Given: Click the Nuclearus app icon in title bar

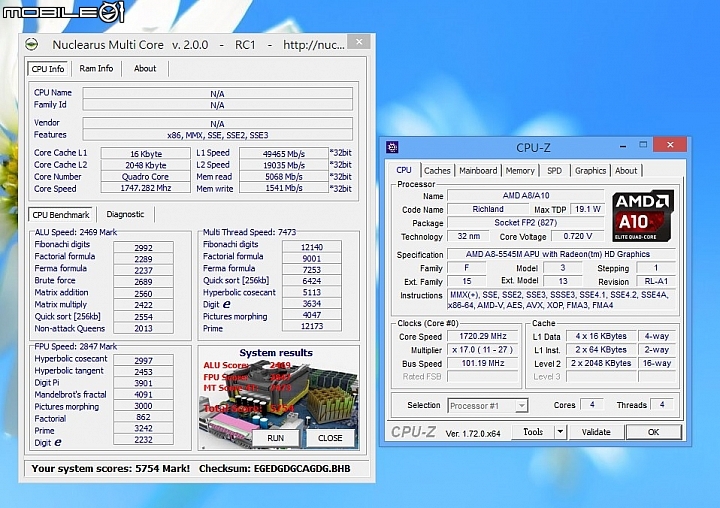Looking at the screenshot, I should [31, 45].
